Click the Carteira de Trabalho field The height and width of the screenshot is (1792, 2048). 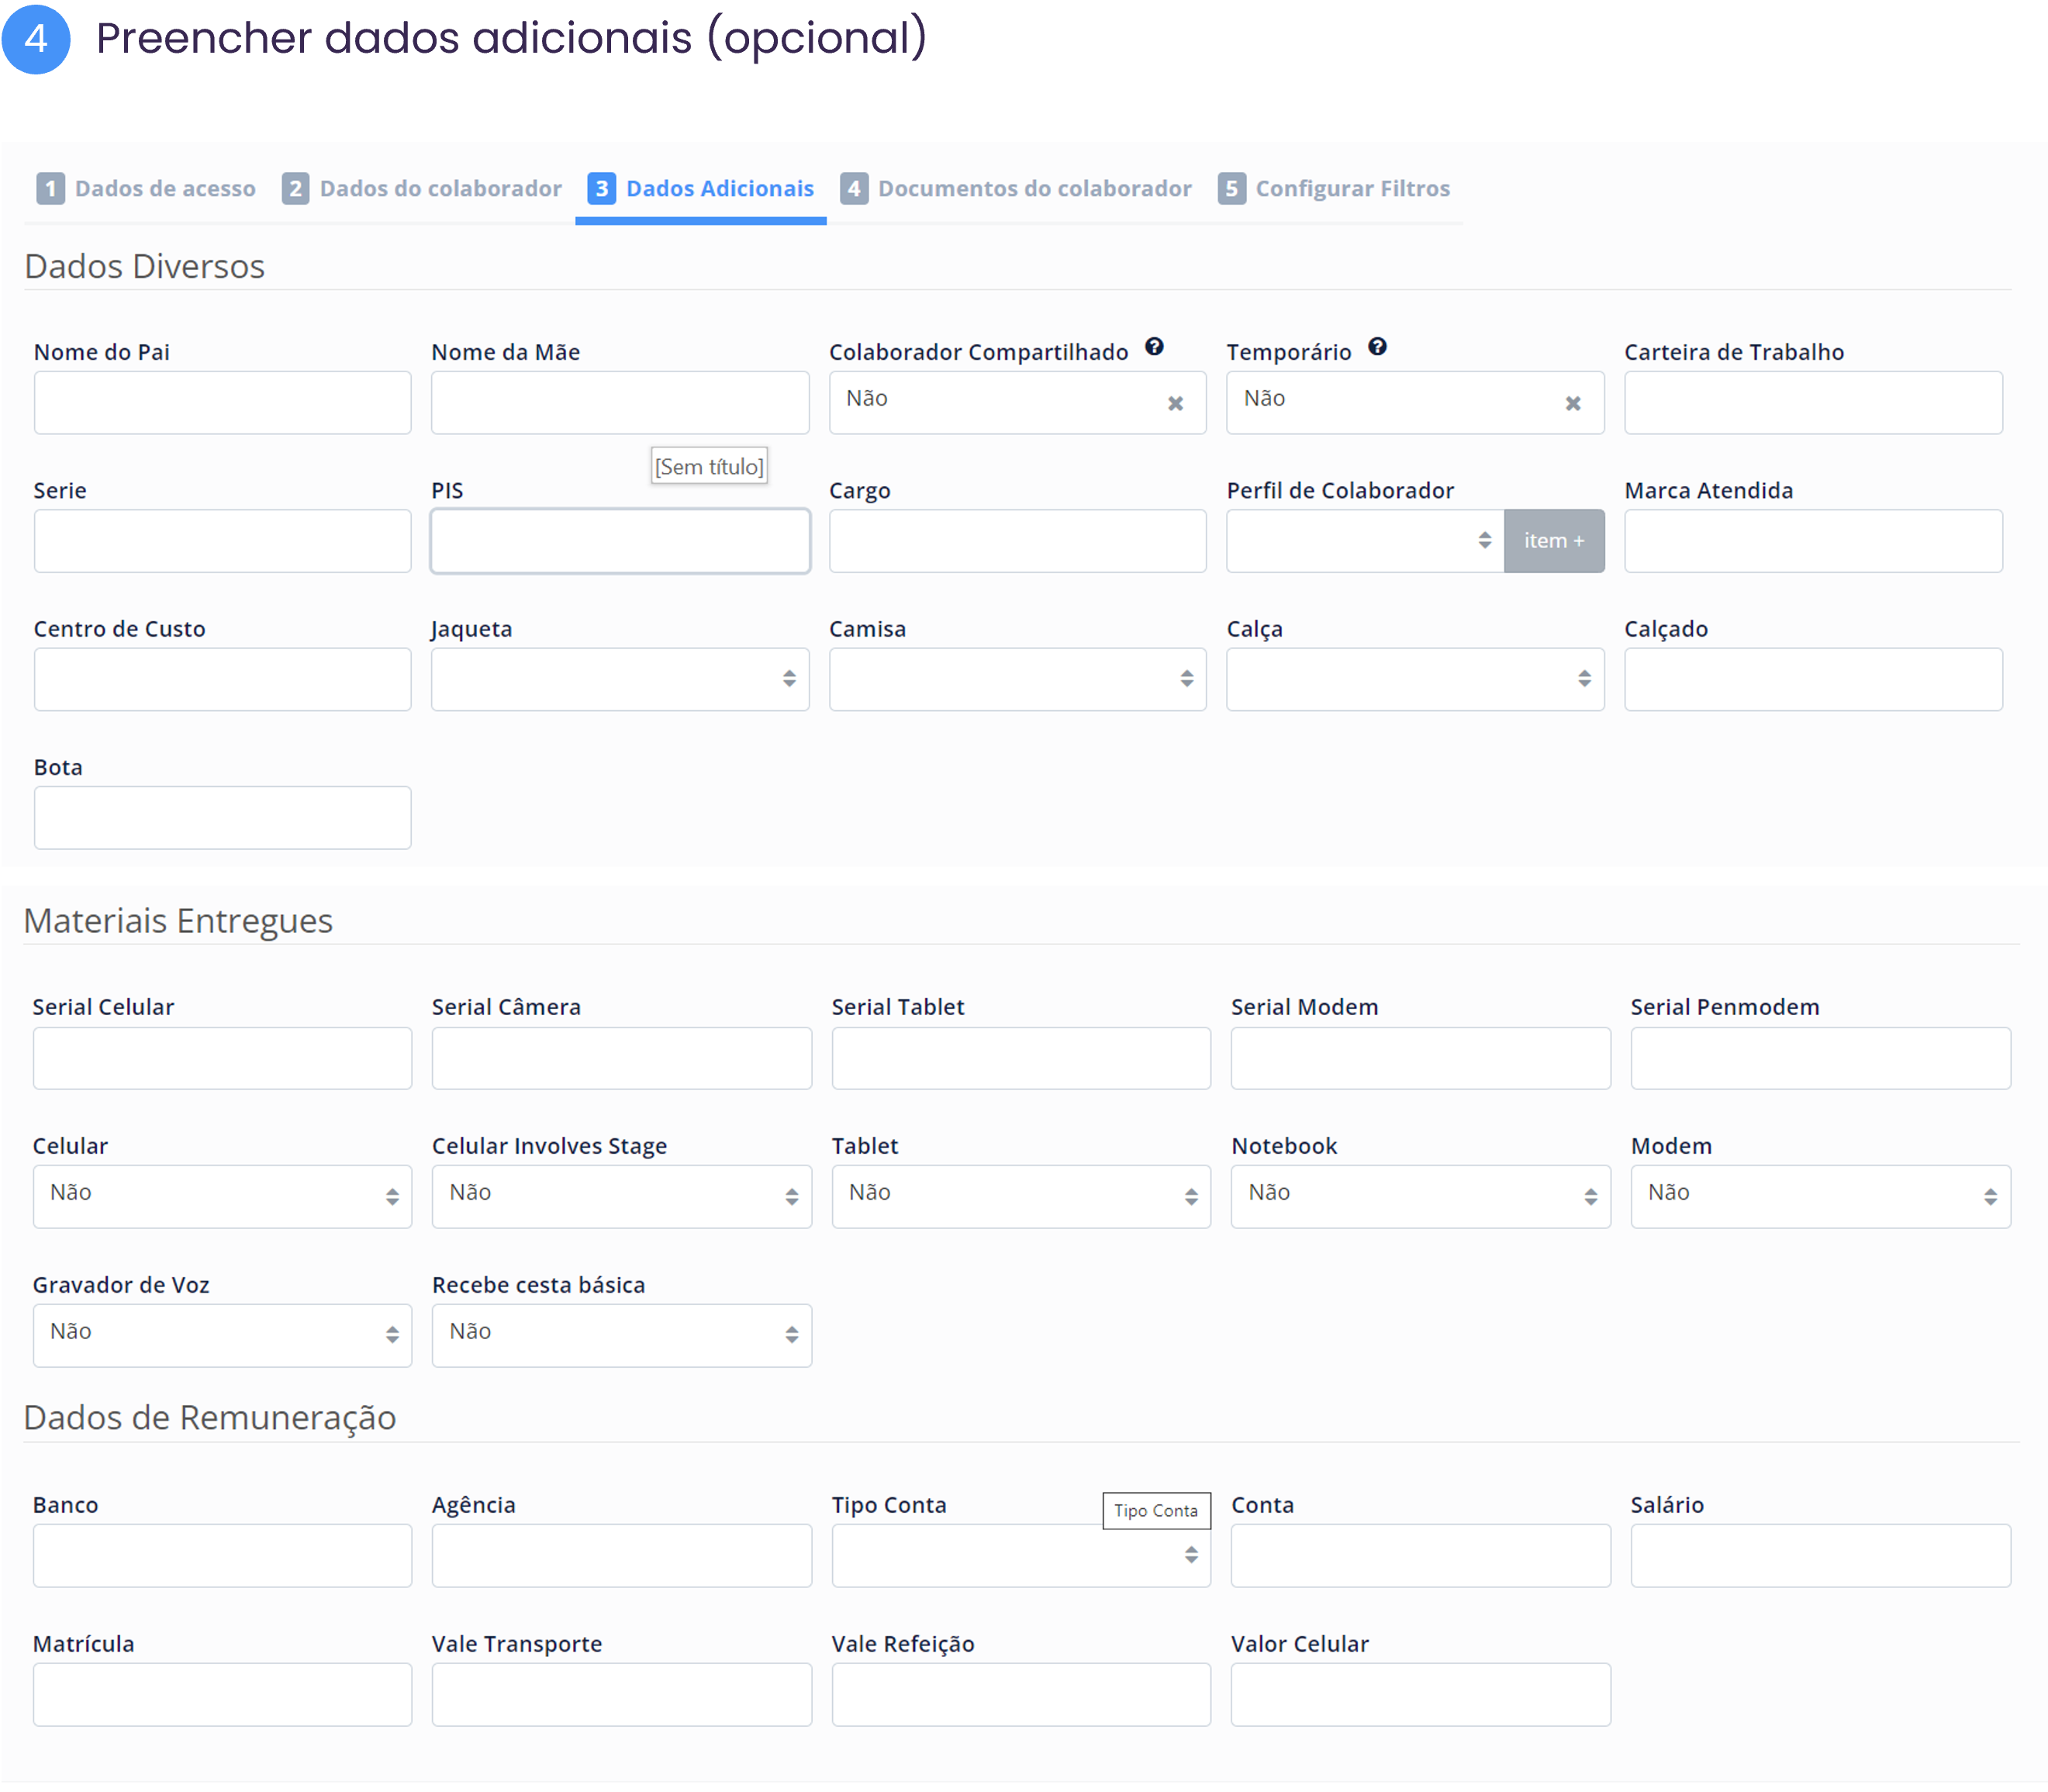coord(1813,402)
